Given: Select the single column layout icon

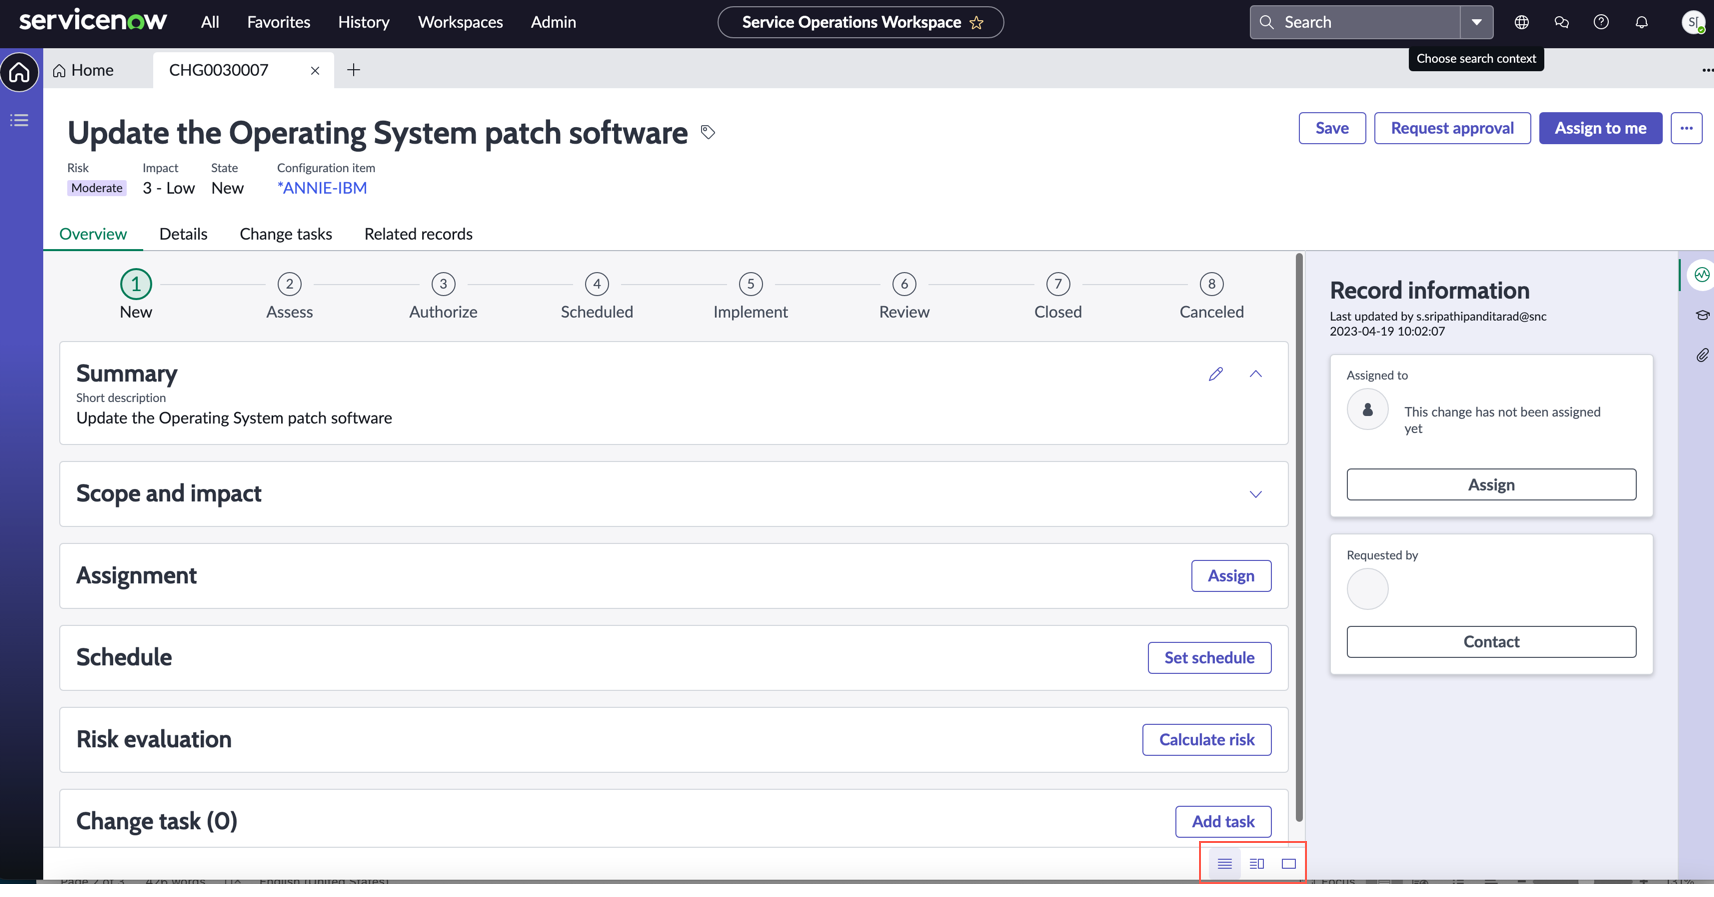Looking at the screenshot, I should click(x=1225, y=864).
